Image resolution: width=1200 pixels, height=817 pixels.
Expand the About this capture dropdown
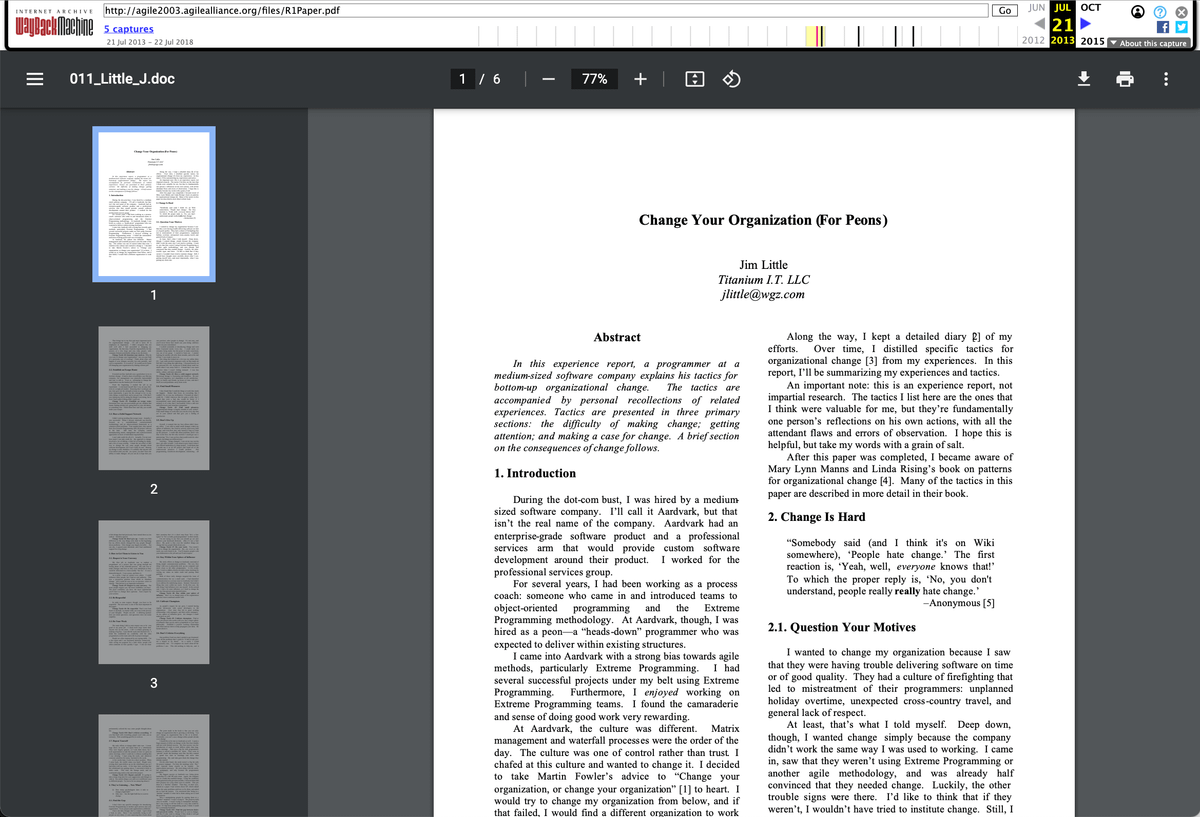1148,43
